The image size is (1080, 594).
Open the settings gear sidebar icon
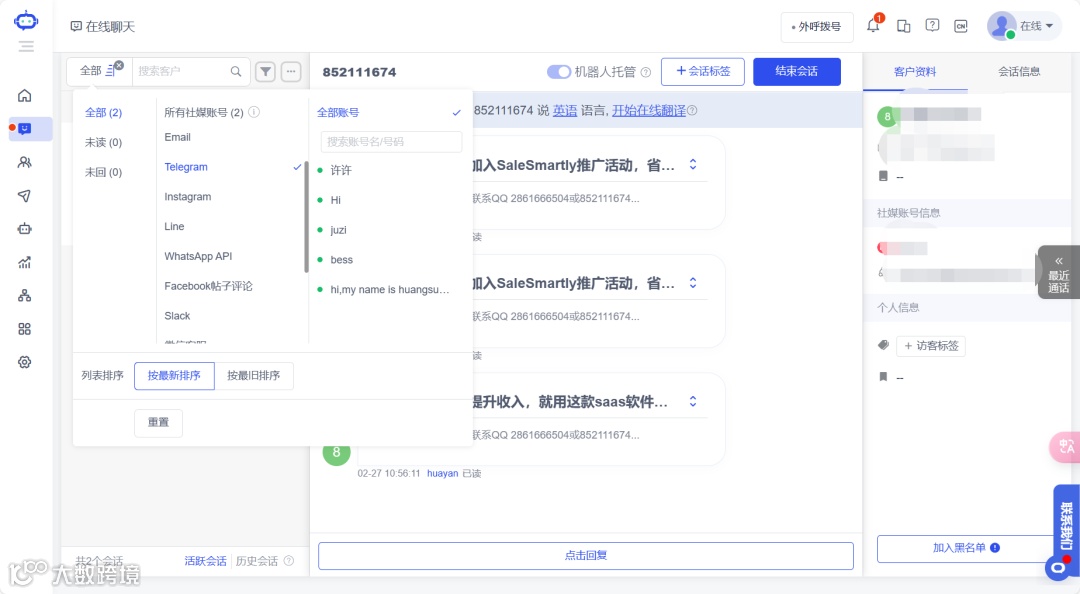[25, 362]
